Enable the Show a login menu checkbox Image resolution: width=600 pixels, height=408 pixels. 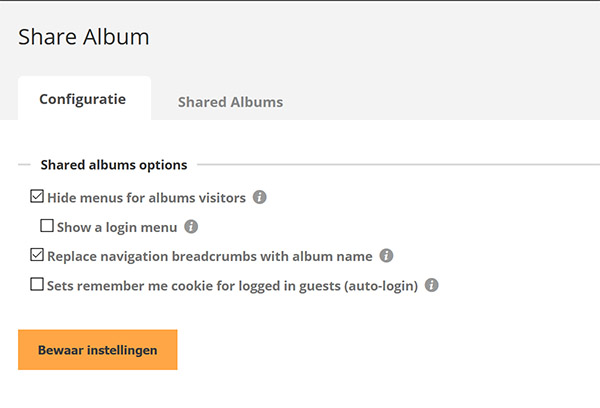point(47,226)
